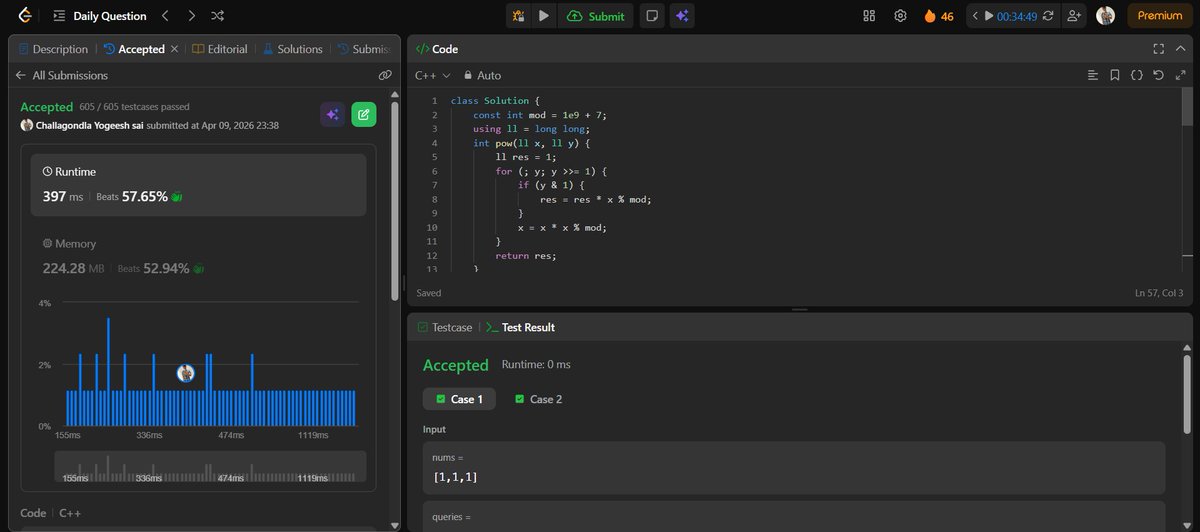This screenshot has height=532, width=1200.
Task: Toggle the Auto lock setting
Action: pos(482,75)
